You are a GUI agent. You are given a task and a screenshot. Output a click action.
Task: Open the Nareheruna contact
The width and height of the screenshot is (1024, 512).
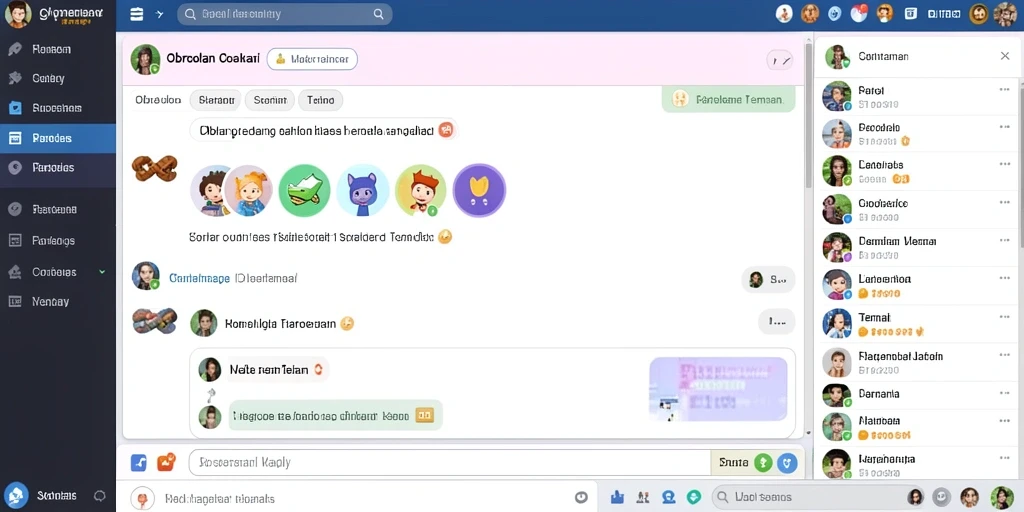(917, 465)
